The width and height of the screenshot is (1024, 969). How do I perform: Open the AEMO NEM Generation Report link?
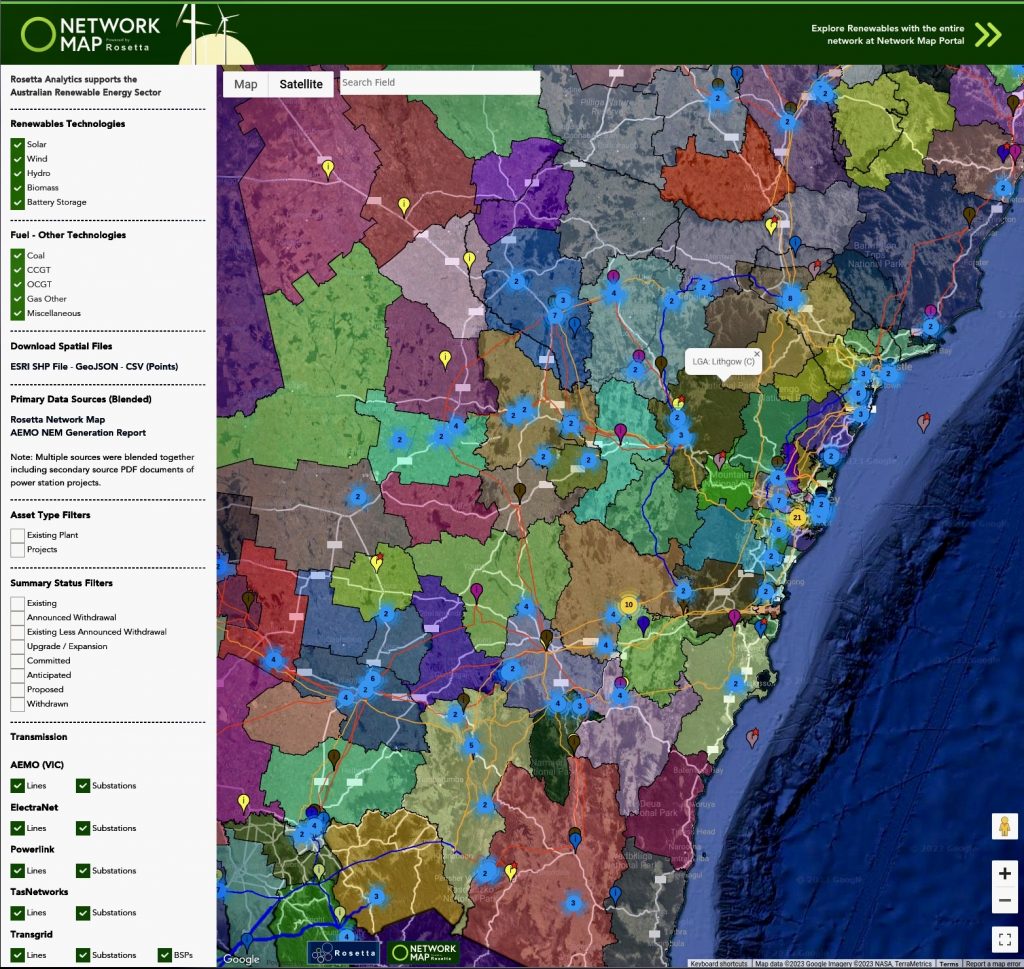click(x=78, y=433)
